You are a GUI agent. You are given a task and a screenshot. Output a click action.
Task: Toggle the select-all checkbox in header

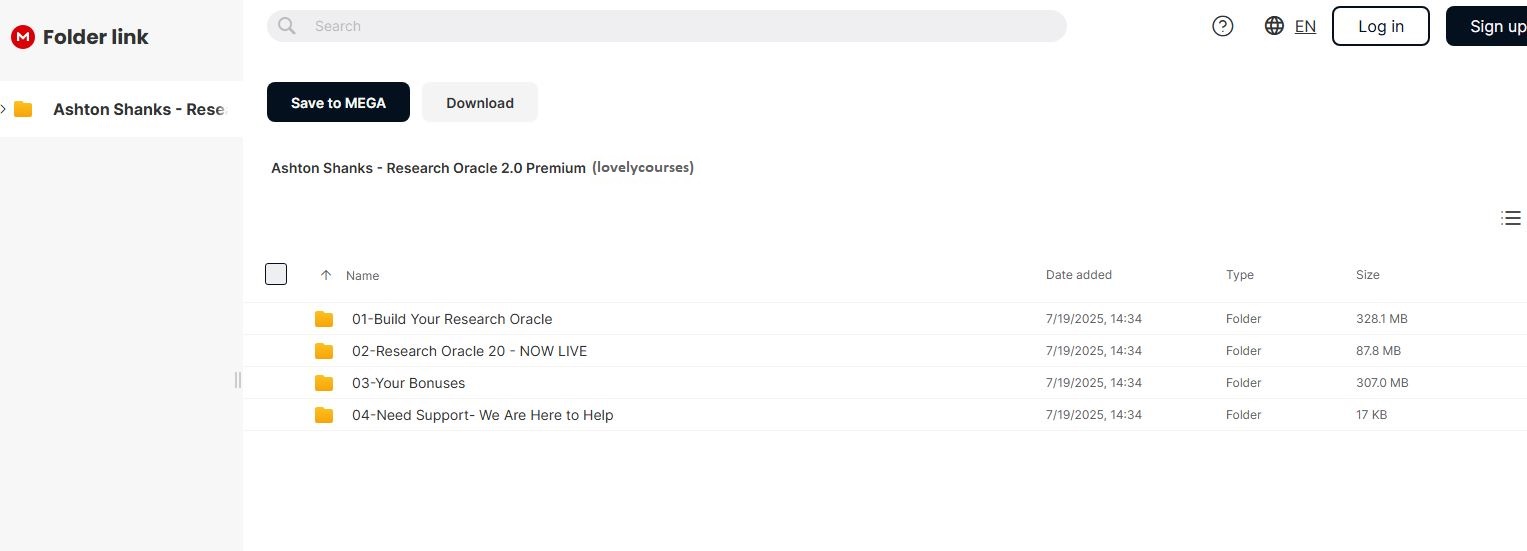(x=276, y=274)
